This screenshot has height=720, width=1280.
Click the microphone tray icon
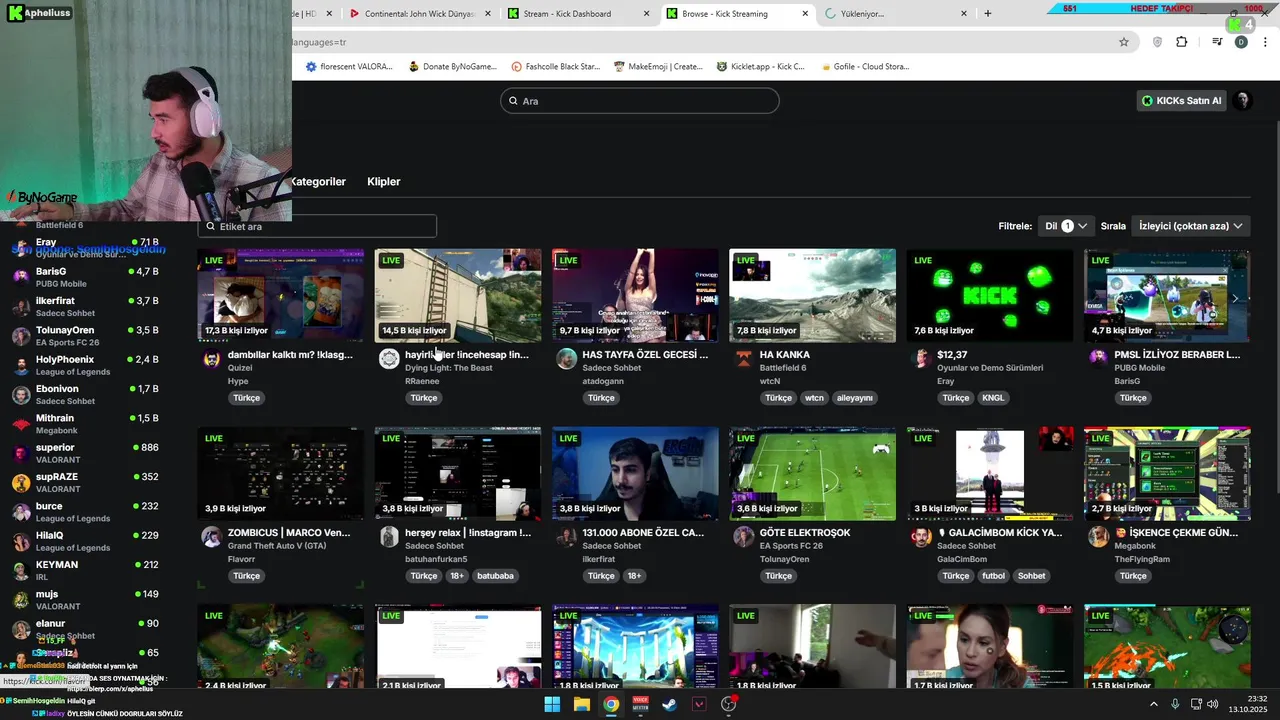[x=1175, y=704]
